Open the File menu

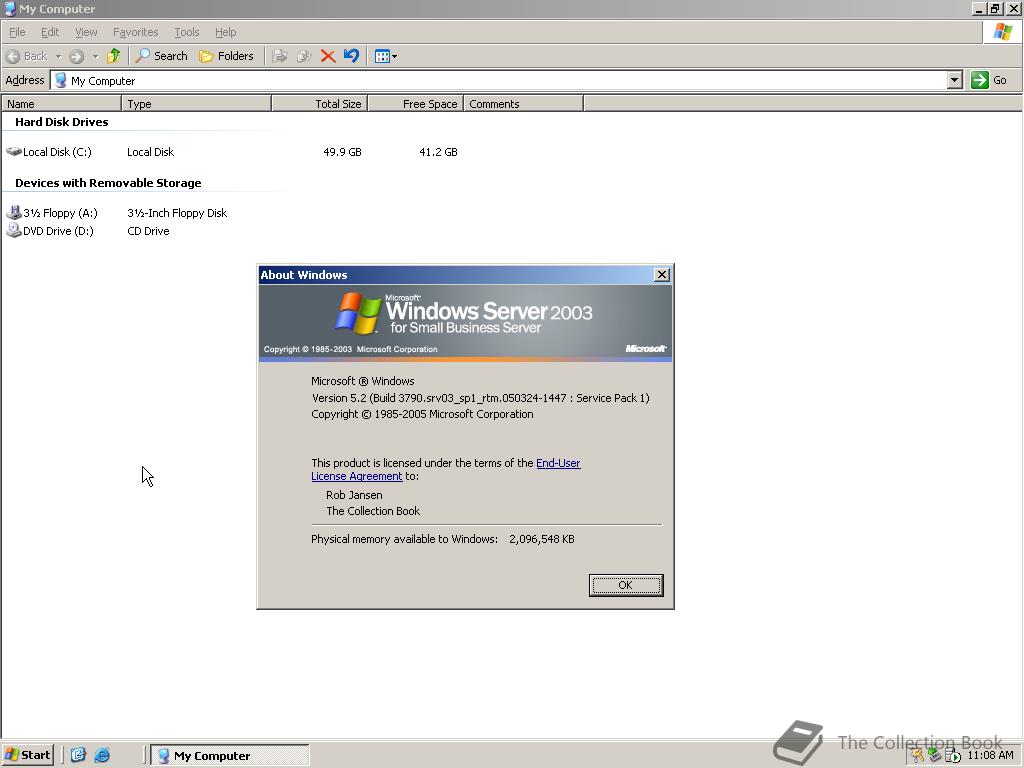coord(17,32)
